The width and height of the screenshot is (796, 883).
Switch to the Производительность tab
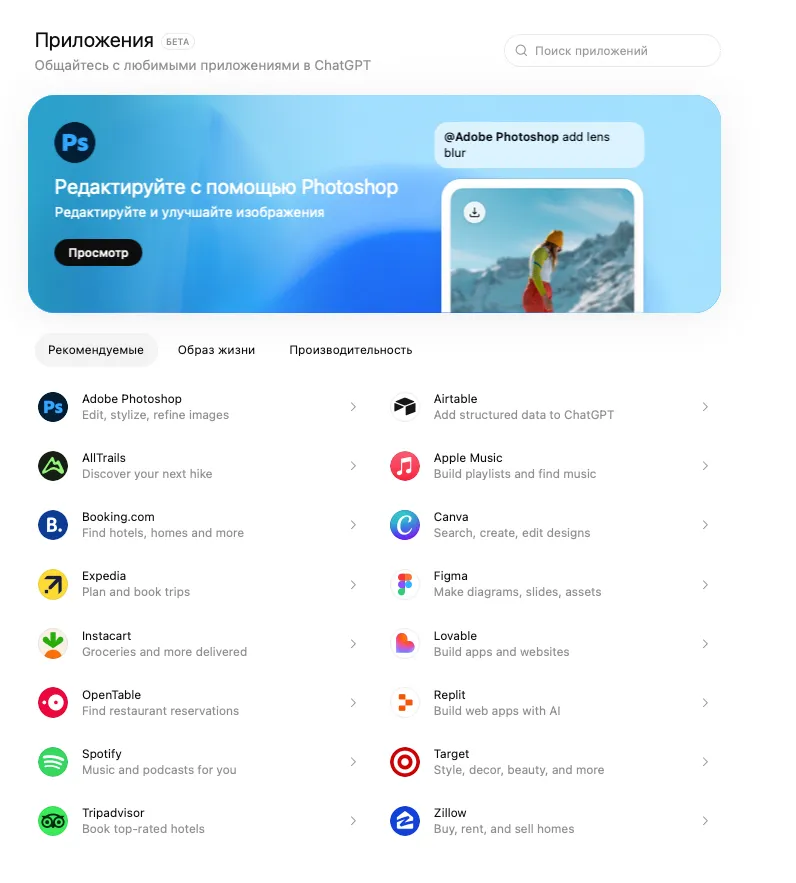351,350
